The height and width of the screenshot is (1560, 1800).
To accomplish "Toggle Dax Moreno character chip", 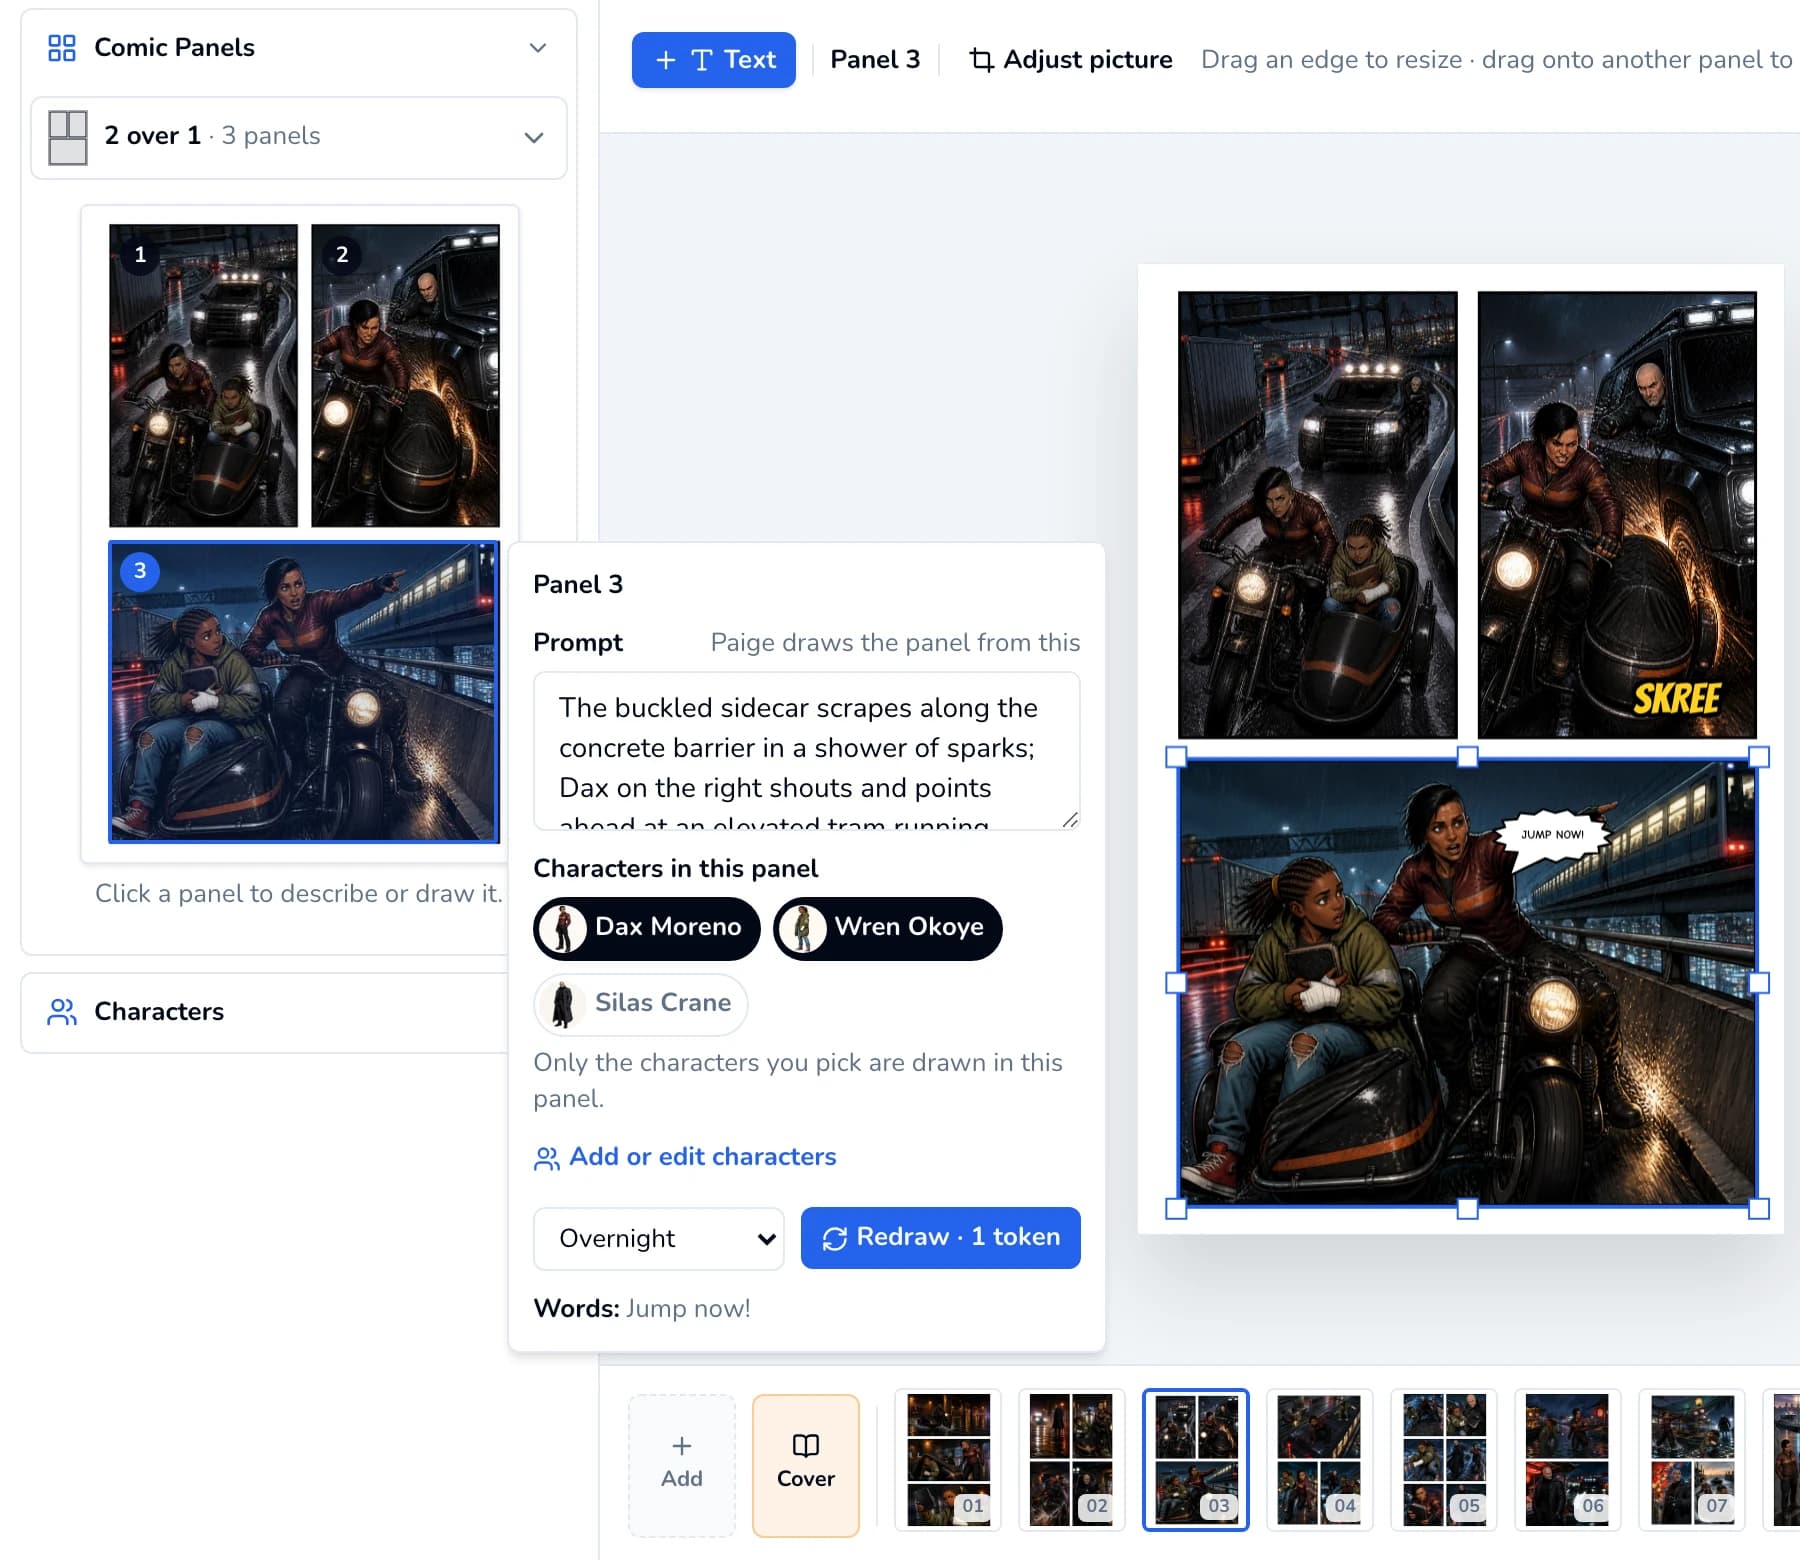I will point(647,928).
